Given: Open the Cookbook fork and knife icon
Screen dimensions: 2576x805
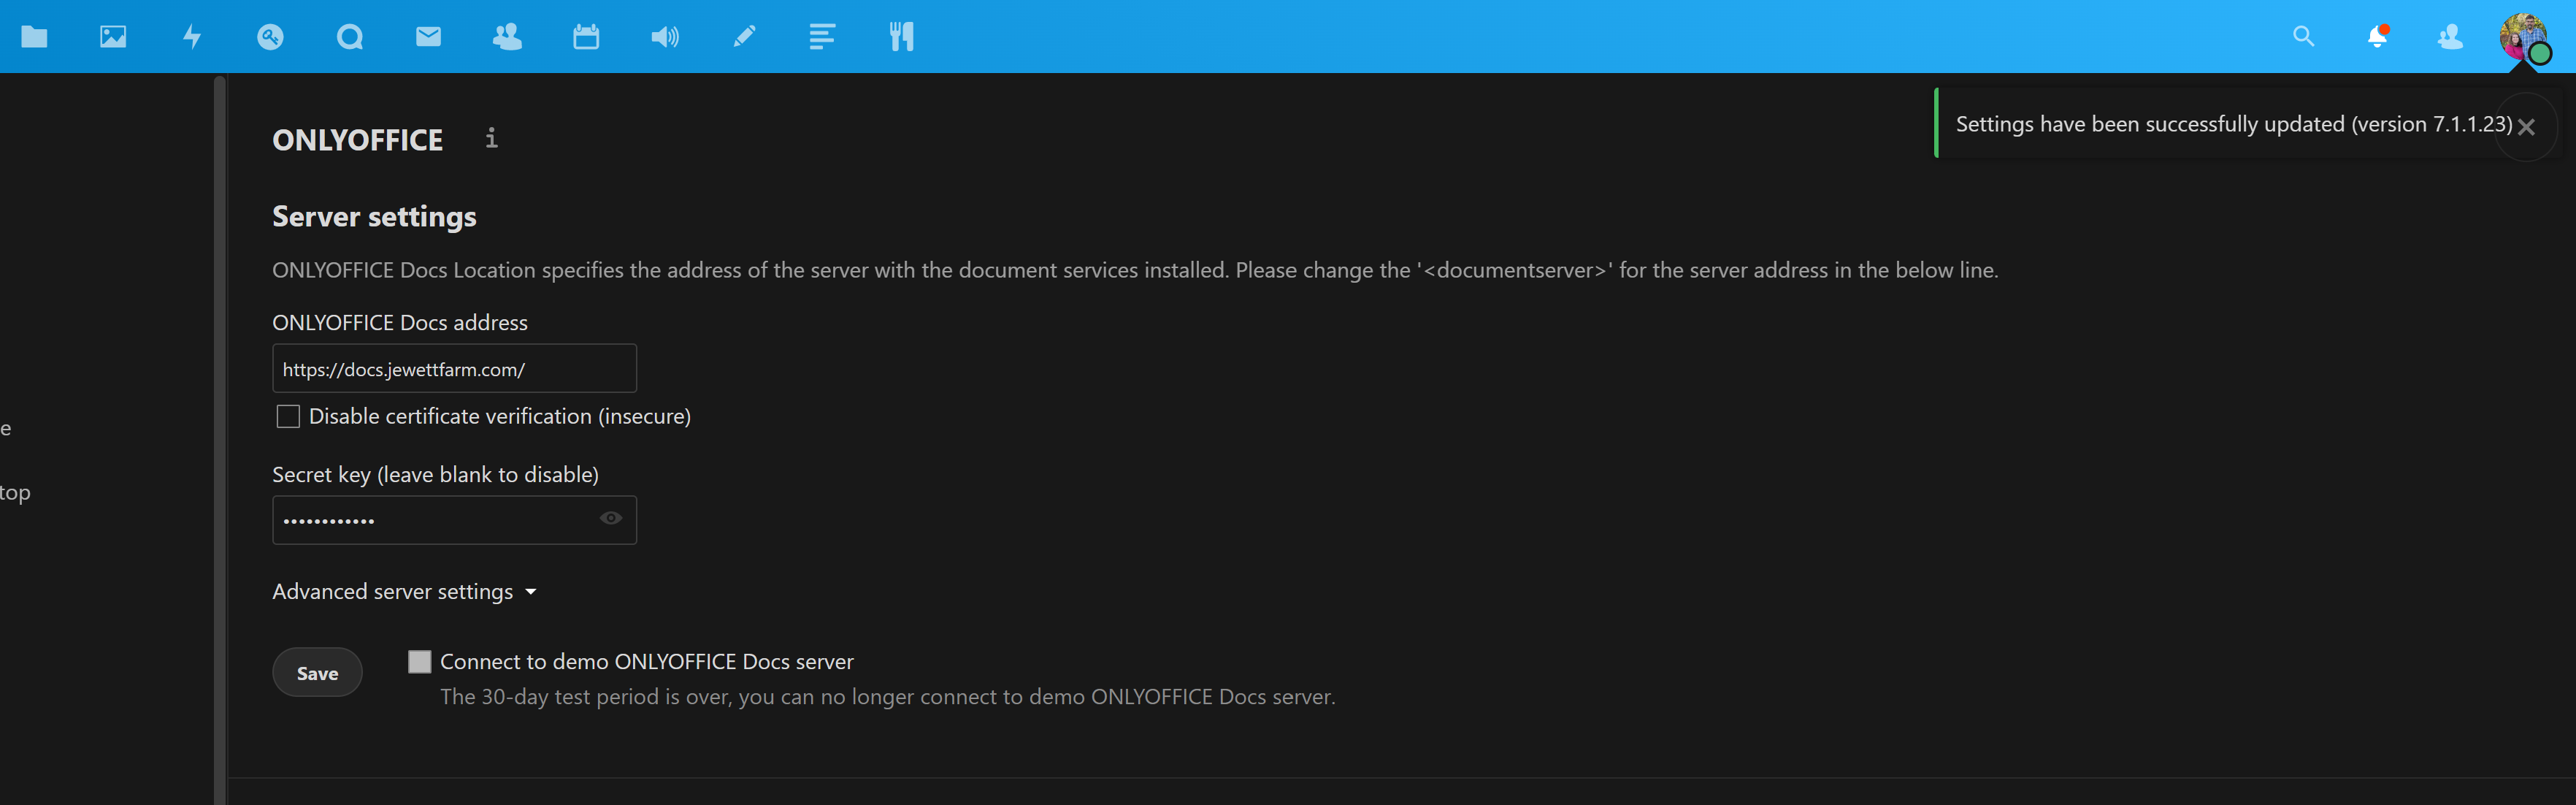Looking at the screenshot, I should click(901, 37).
